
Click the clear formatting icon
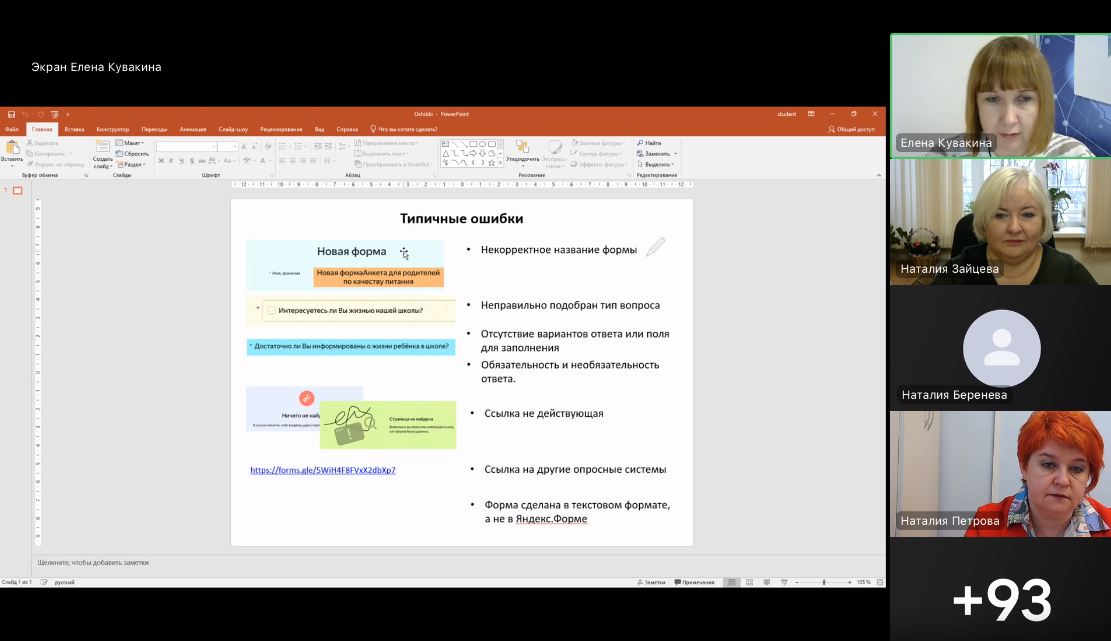coord(268,147)
